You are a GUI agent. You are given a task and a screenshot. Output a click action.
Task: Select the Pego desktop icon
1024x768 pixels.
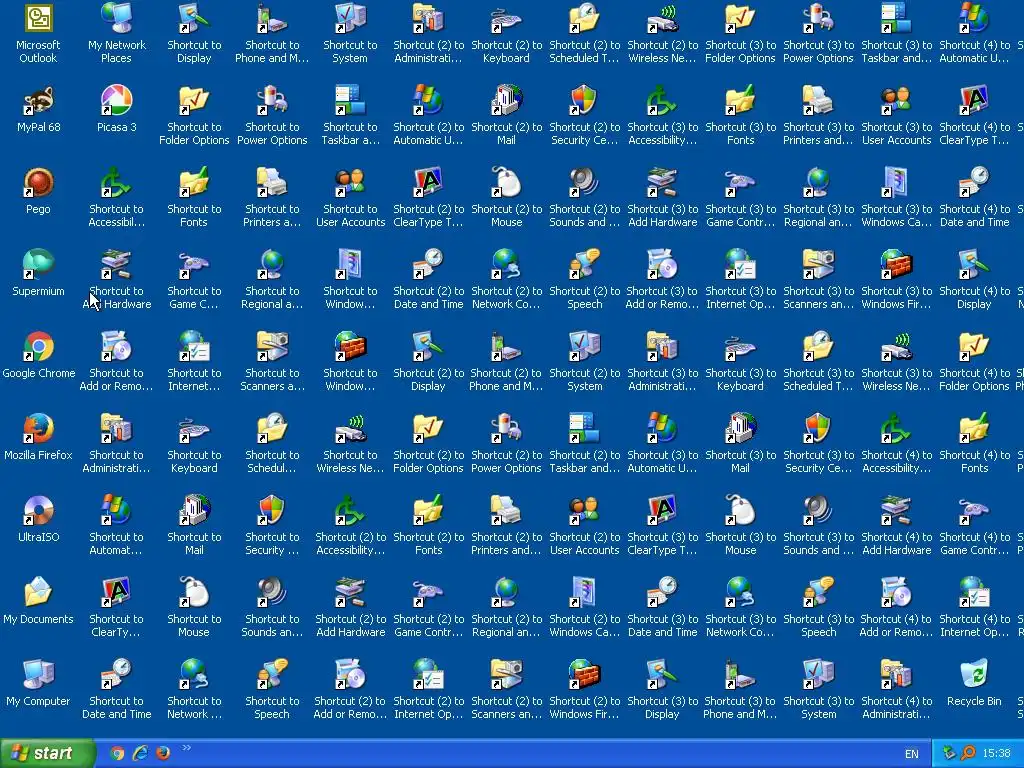[x=38, y=191]
